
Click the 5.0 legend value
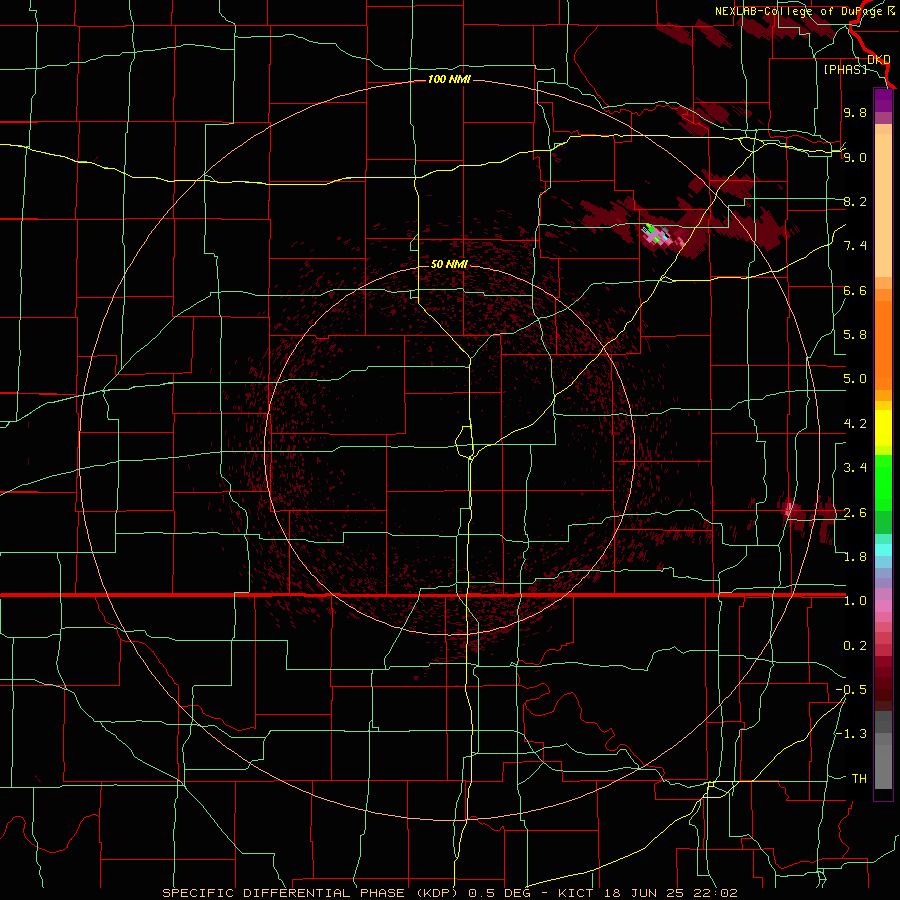[855, 379]
